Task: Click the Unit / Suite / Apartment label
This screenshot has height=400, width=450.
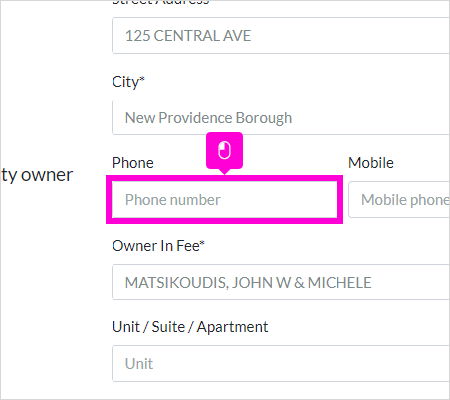Action: (x=190, y=327)
